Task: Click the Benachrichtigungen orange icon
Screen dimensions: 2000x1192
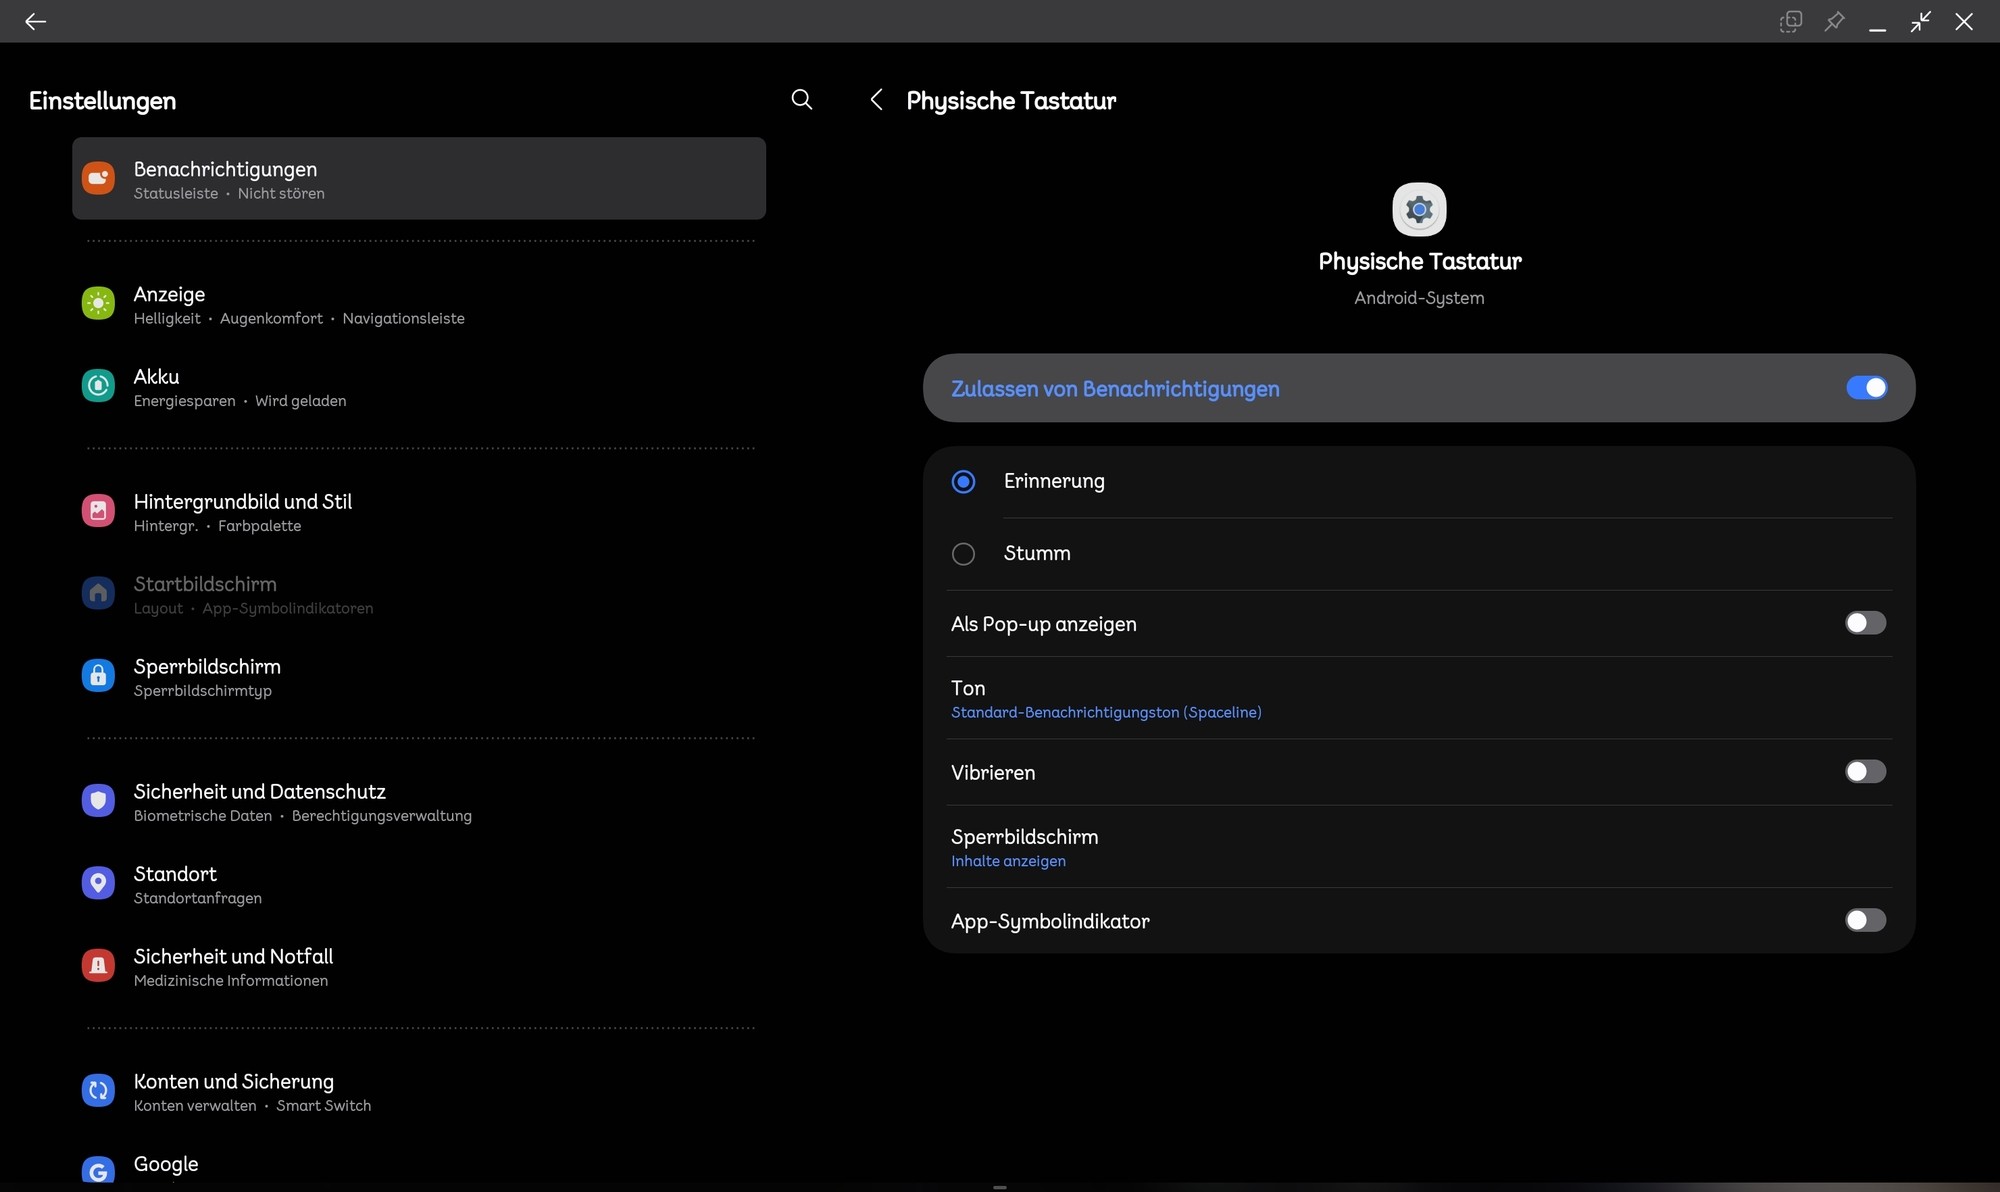Action: coord(98,178)
